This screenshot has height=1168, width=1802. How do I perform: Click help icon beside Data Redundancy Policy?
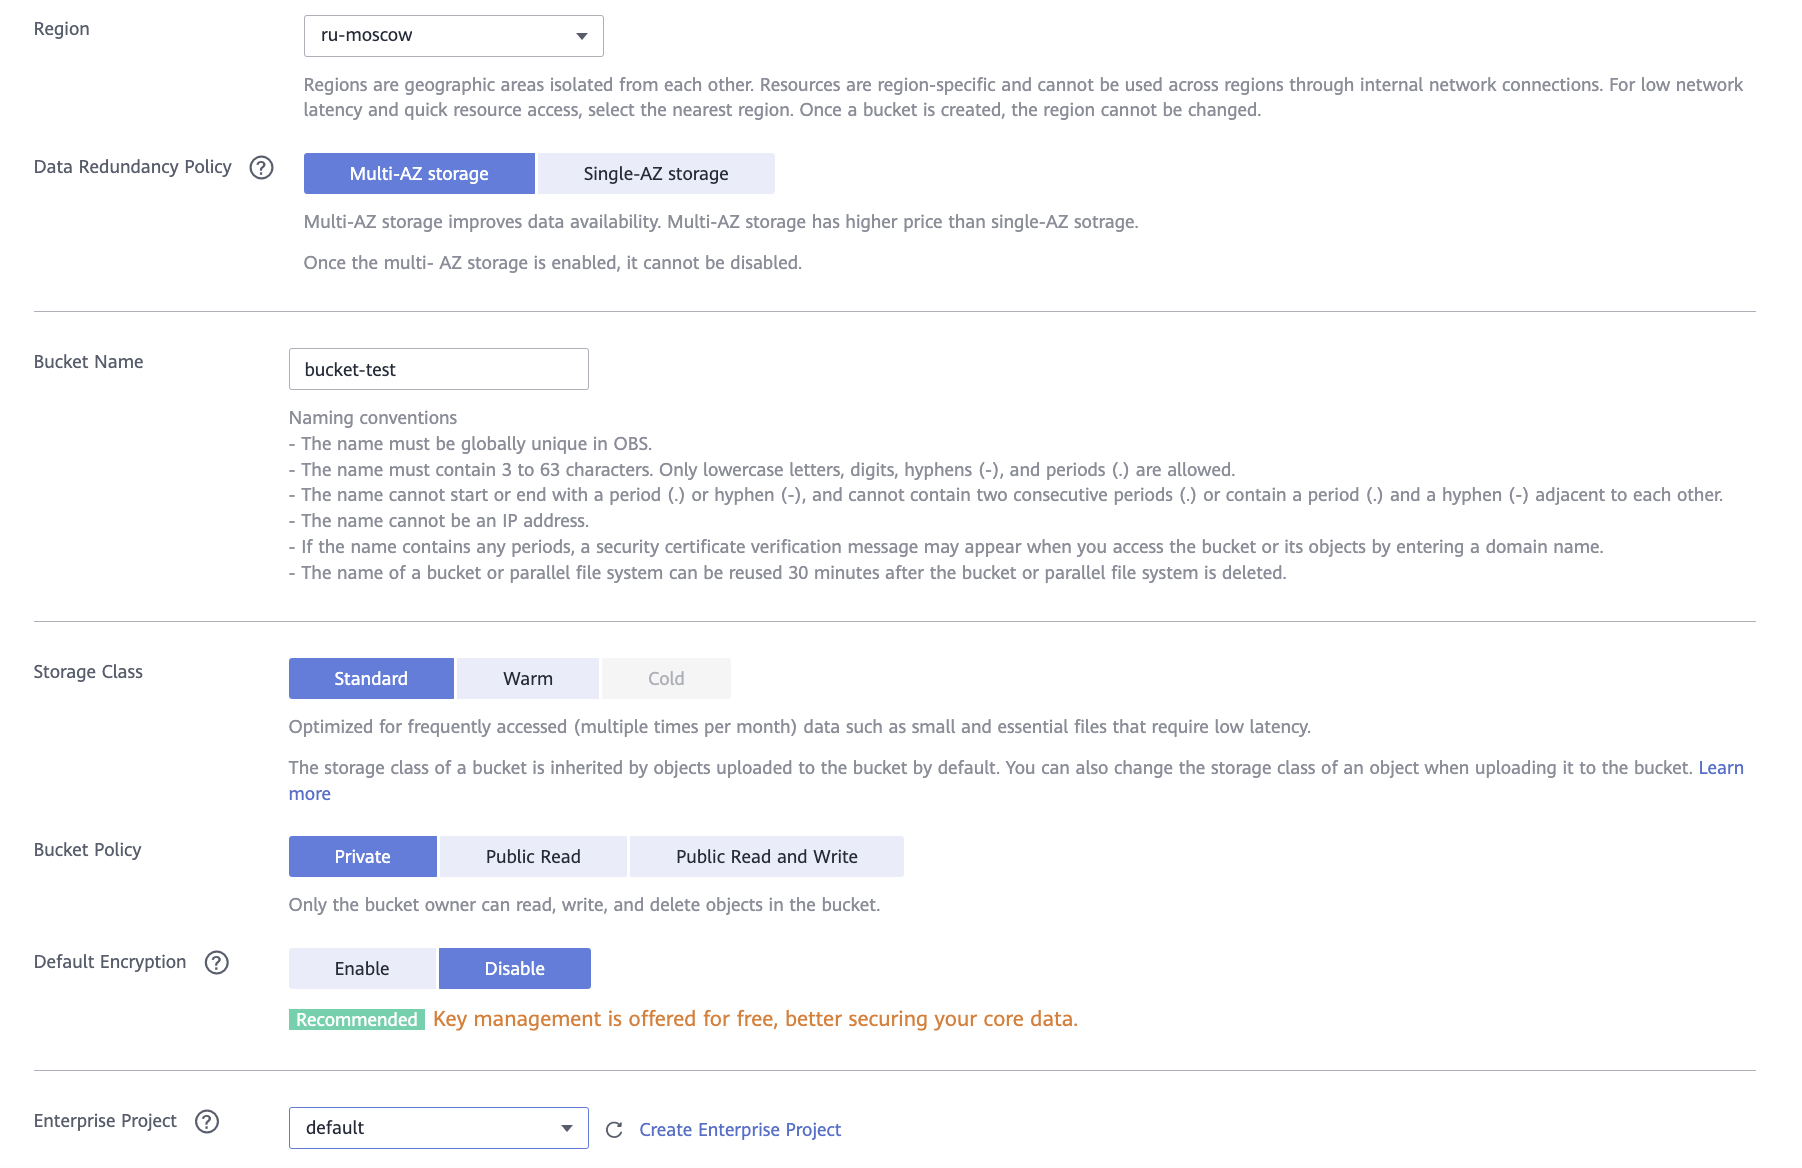(261, 167)
